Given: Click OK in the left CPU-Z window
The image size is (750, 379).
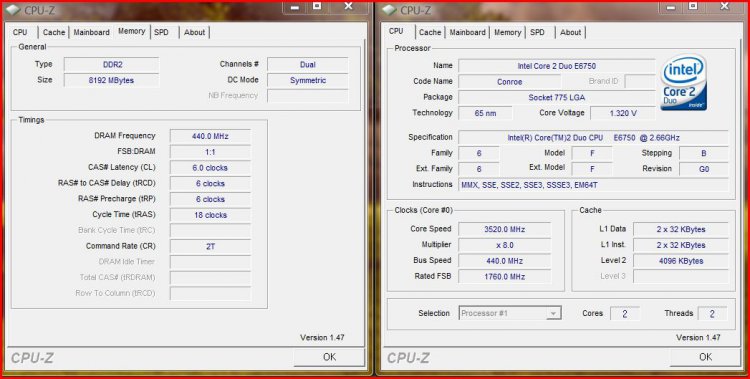Looking at the screenshot, I should [x=329, y=357].
